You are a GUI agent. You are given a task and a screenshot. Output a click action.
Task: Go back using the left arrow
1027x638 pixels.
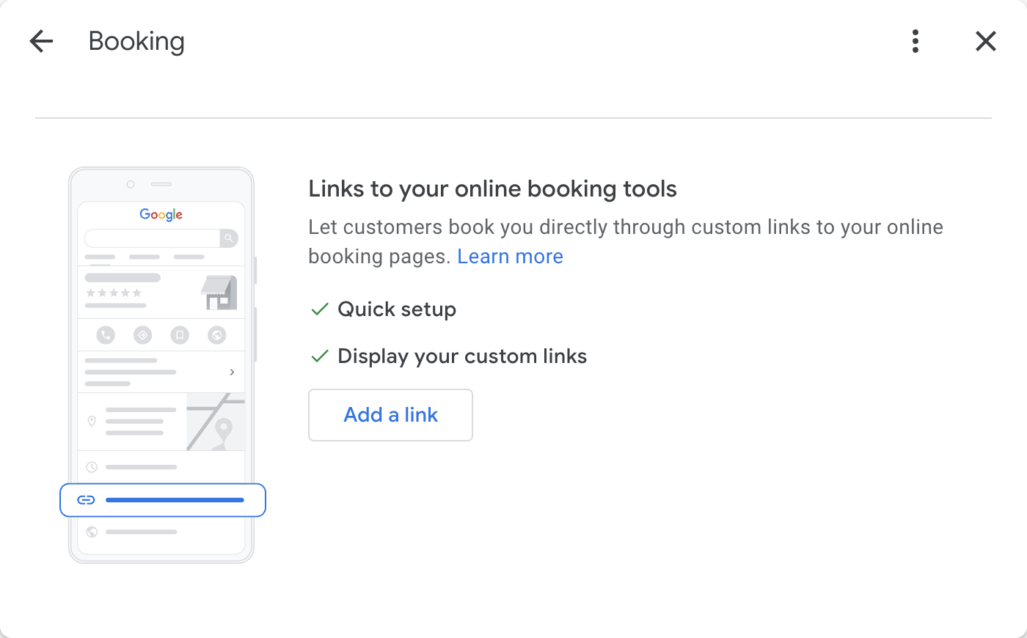41,41
